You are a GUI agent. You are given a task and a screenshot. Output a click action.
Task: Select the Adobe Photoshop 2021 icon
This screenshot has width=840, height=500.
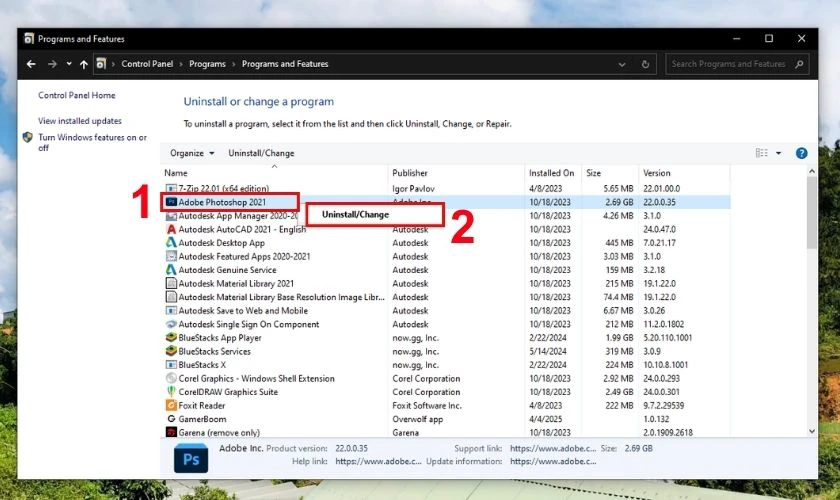(x=171, y=202)
